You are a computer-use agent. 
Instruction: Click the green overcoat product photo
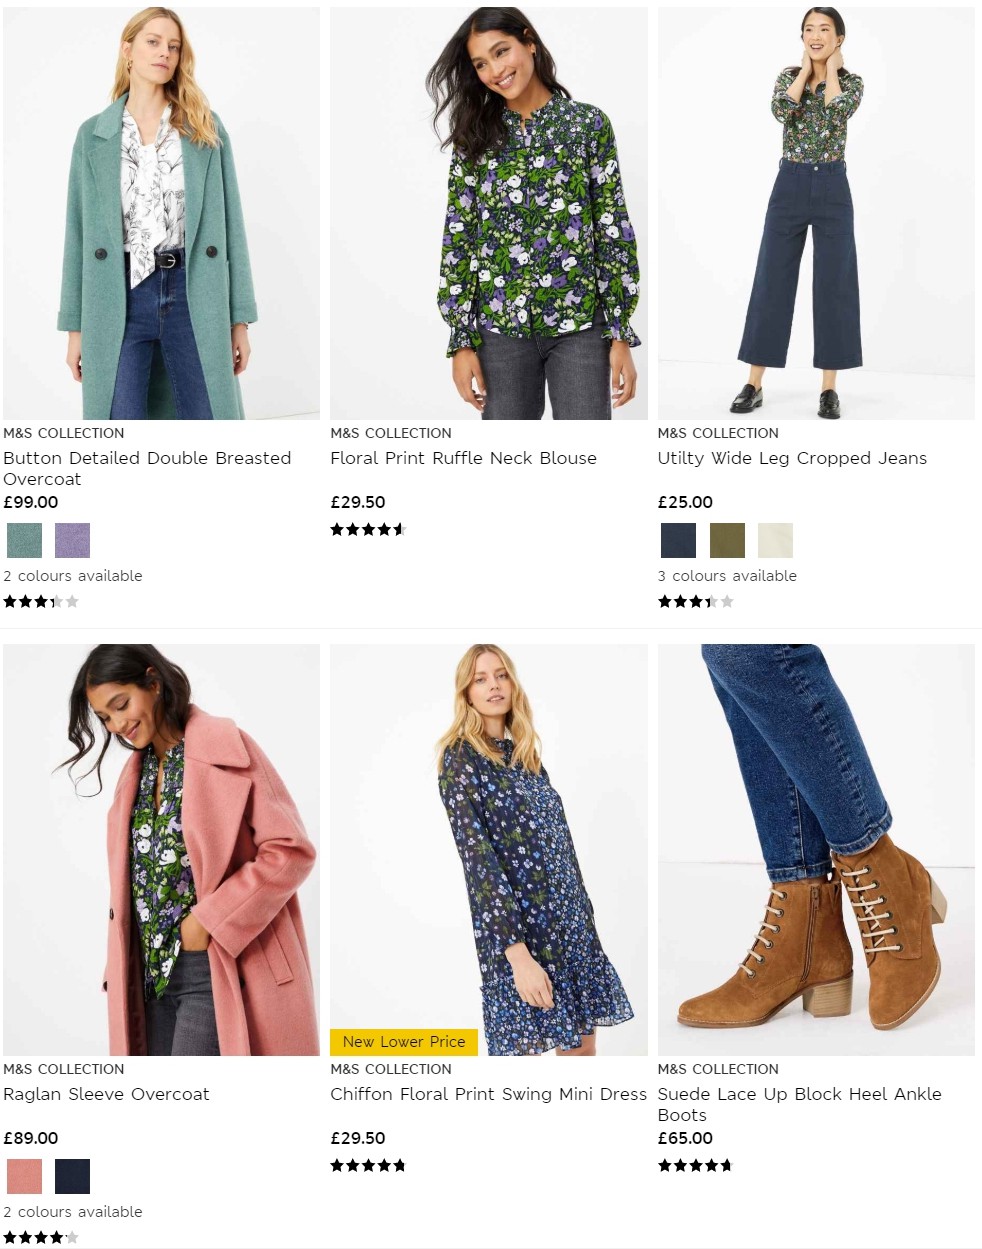(162, 210)
